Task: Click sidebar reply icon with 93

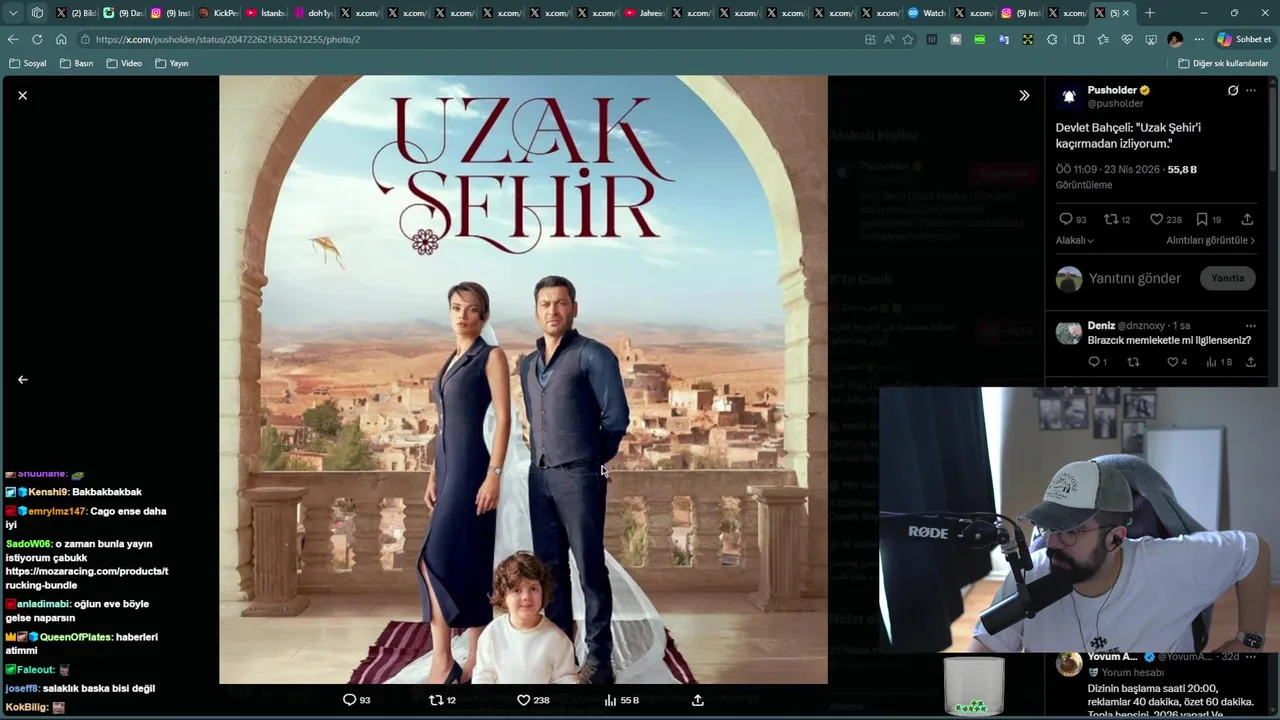Action: tap(1073, 219)
